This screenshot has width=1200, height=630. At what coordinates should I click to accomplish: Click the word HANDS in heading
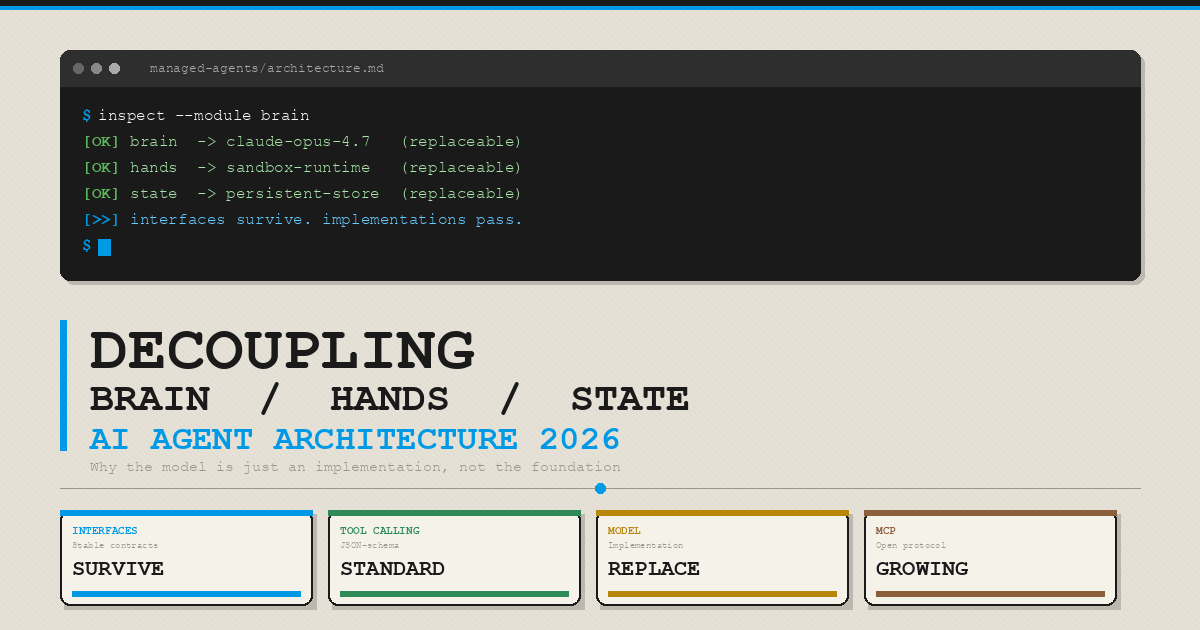390,399
